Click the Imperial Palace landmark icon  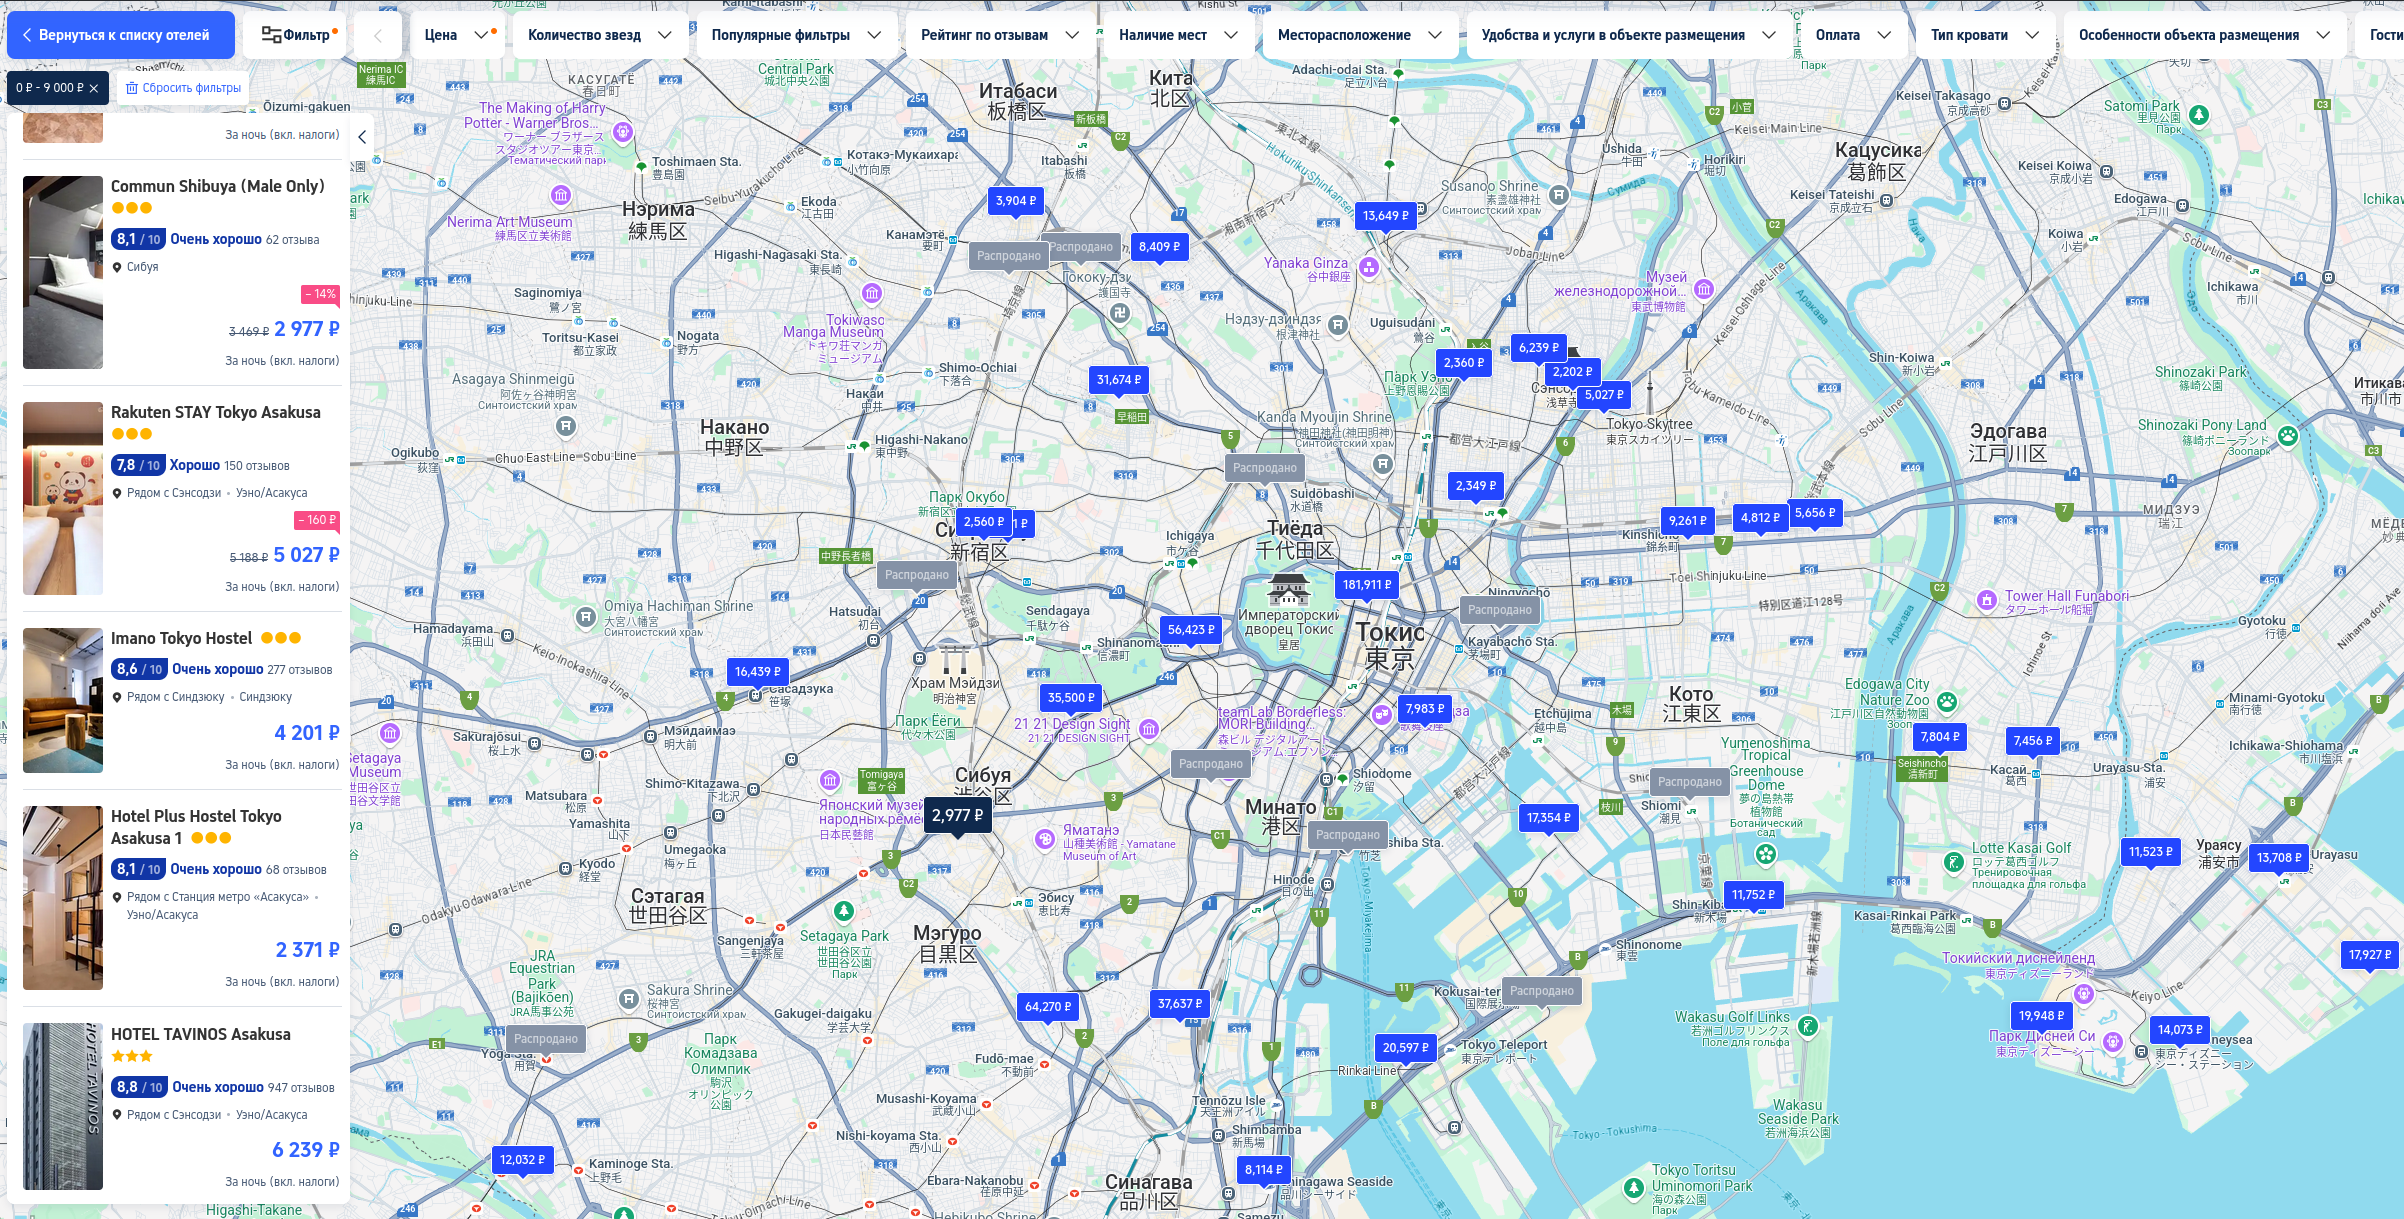pos(1288,590)
